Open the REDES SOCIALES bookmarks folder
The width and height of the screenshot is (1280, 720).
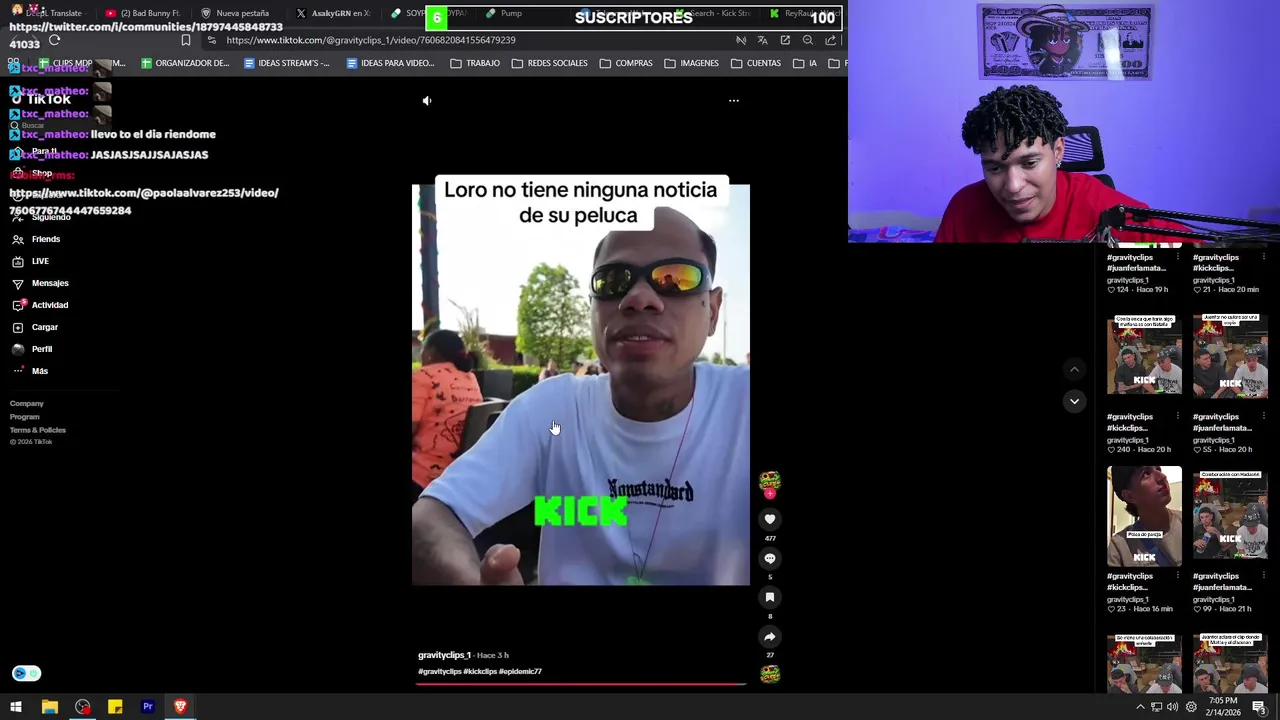[x=549, y=63]
